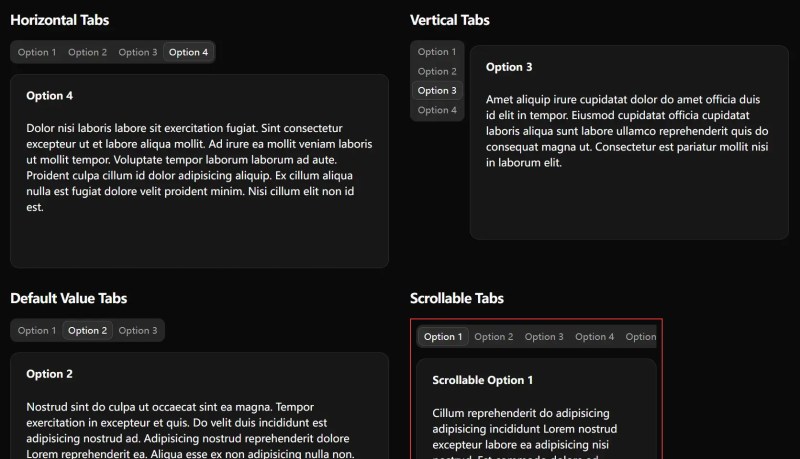
Task: Switch to Option 3 horizontal tab
Action: [138, 52]
